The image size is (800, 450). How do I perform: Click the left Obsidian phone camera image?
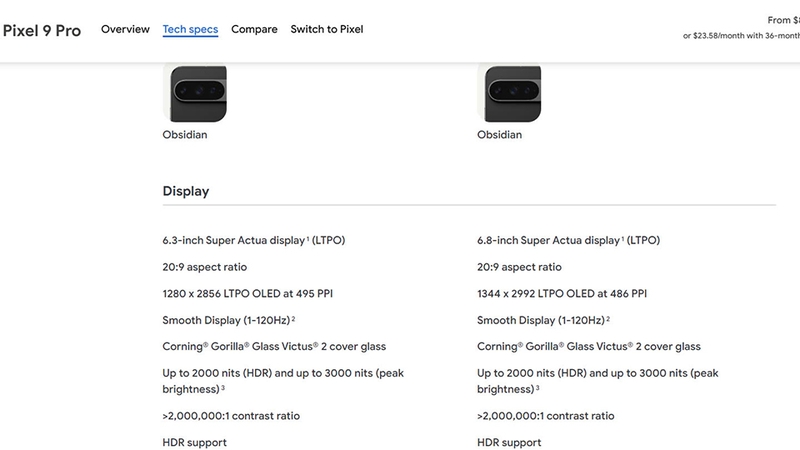tap(195, 92)
